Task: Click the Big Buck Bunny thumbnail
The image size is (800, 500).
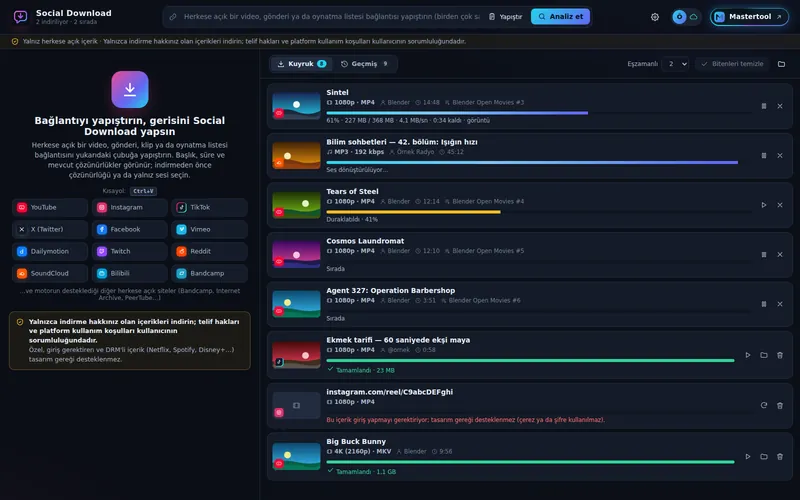Action: 296,456
